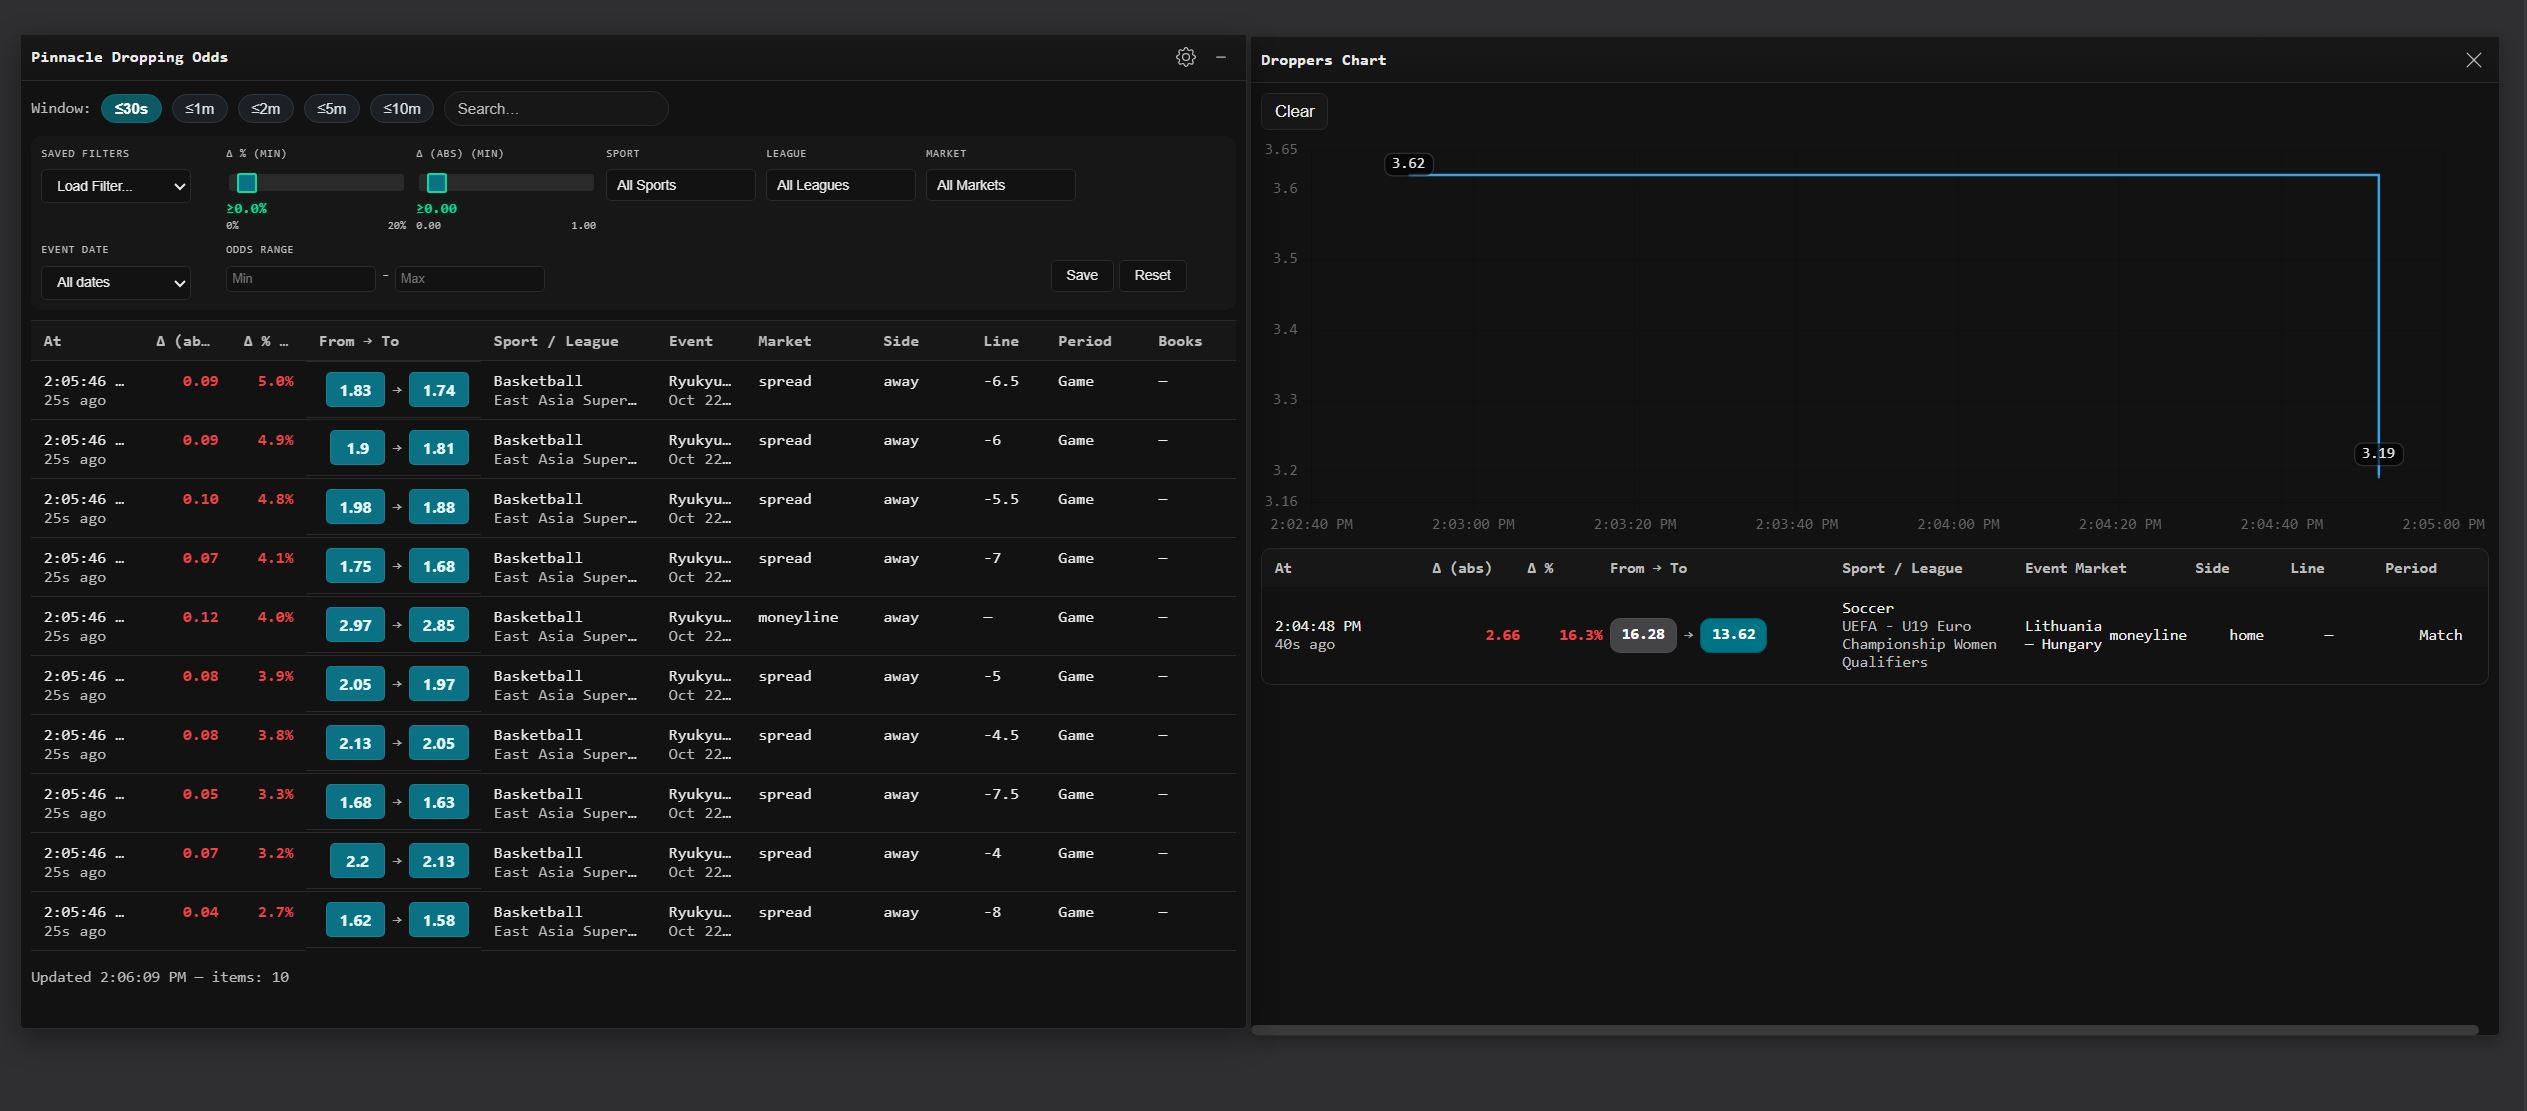The width and height of the screenshot is (2527, 1111).
Task: Switch window to ≤1m
Action: [x=199, y=109]
